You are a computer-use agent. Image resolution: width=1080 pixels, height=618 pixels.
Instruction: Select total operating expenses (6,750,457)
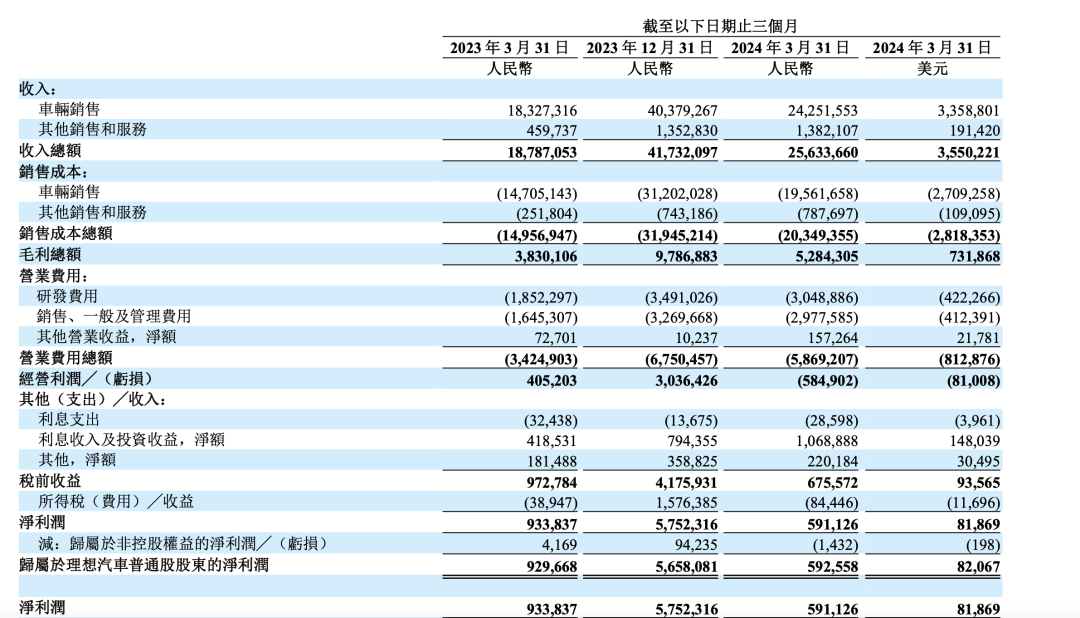pyautogui.click(x=682, y=360)
